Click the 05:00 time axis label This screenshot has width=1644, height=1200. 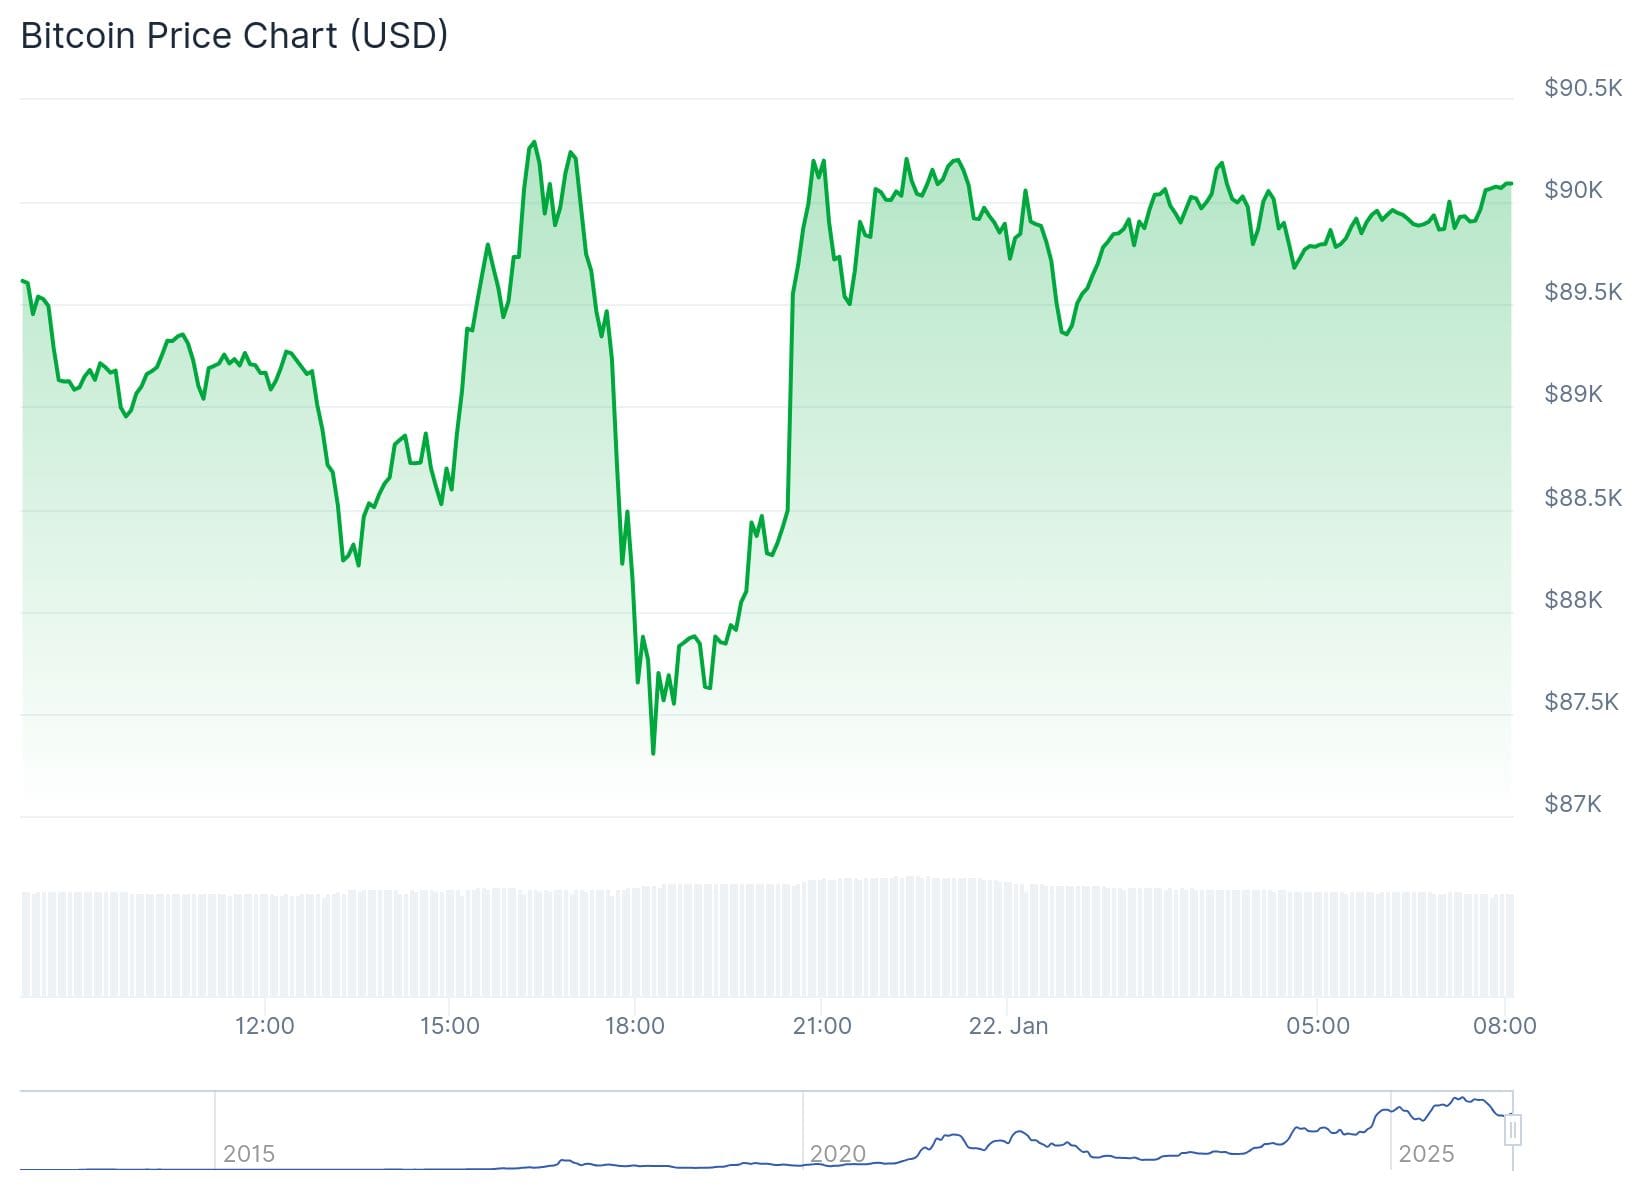click(1318, 1026)
